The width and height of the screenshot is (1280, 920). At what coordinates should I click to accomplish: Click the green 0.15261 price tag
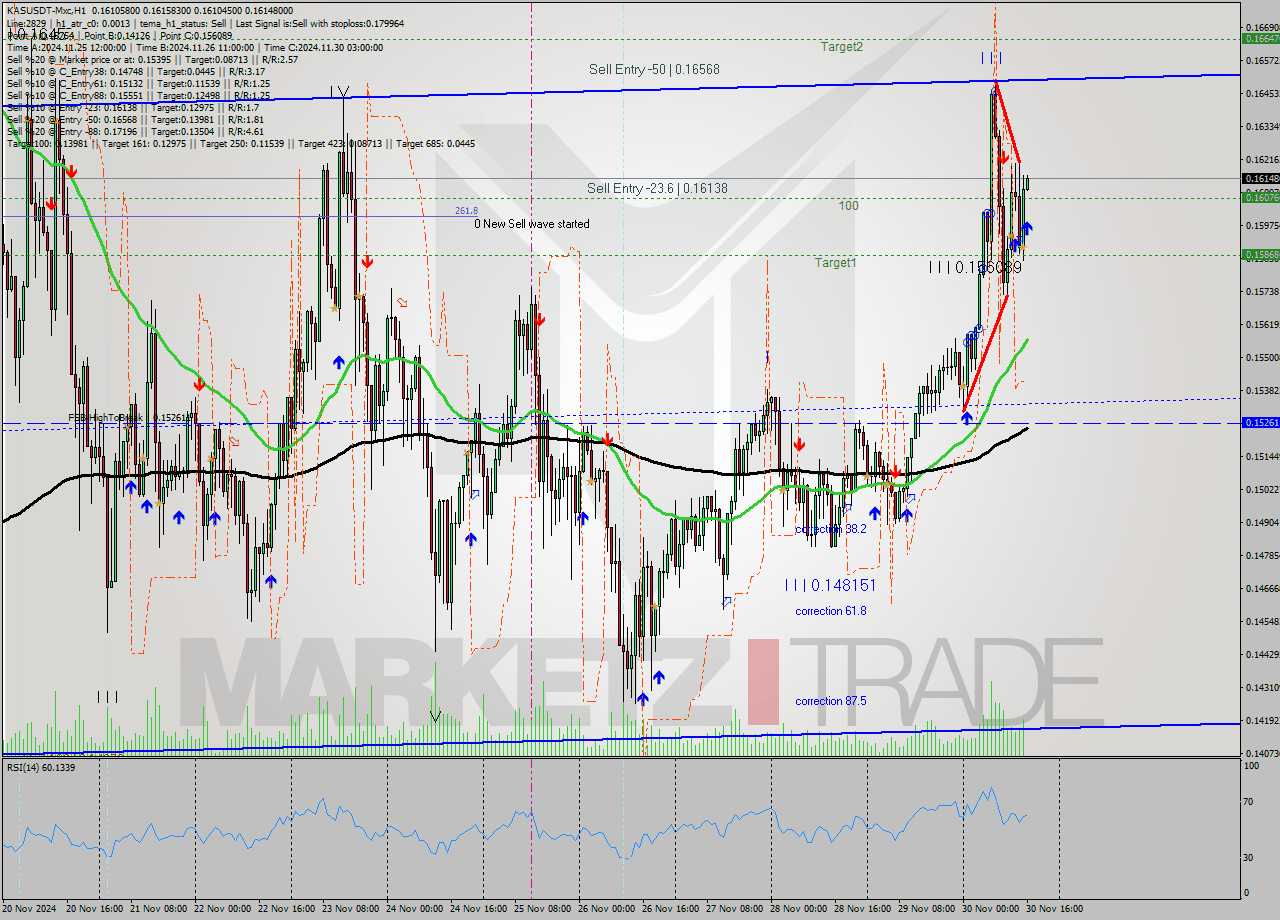[1260, 423]
